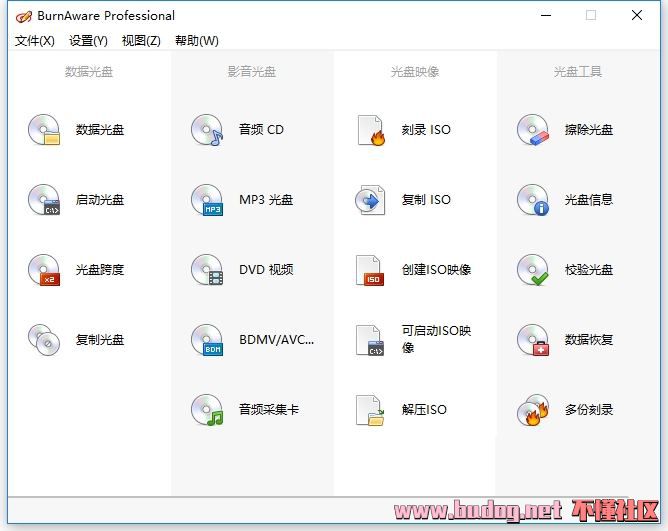The height and width of the screenshot is (531, 668).
Task: Choose the 数据恢复 label
Action: [589, 340]
